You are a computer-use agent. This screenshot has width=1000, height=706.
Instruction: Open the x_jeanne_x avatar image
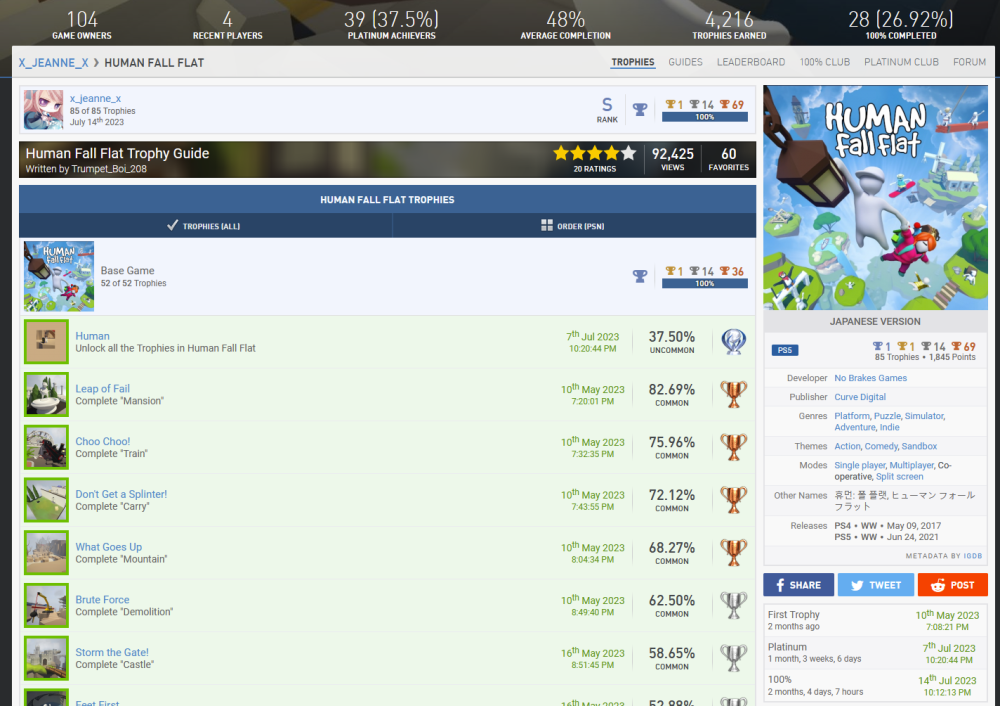[x=43, y=110]
